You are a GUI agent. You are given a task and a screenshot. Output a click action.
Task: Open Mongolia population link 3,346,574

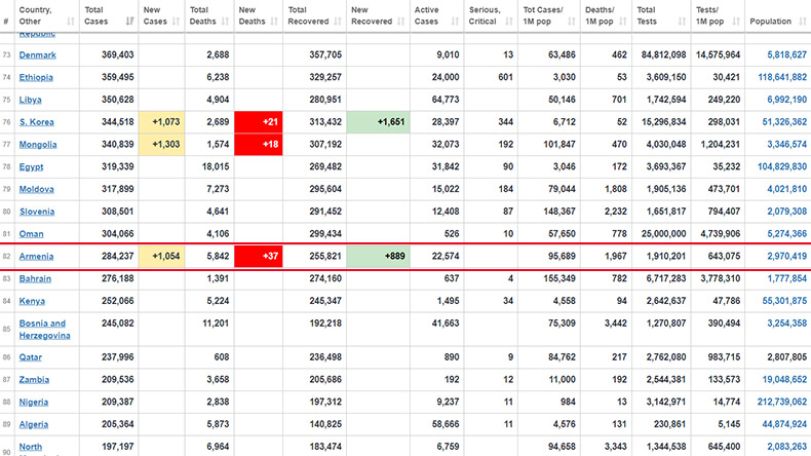[x=787, y=144]
